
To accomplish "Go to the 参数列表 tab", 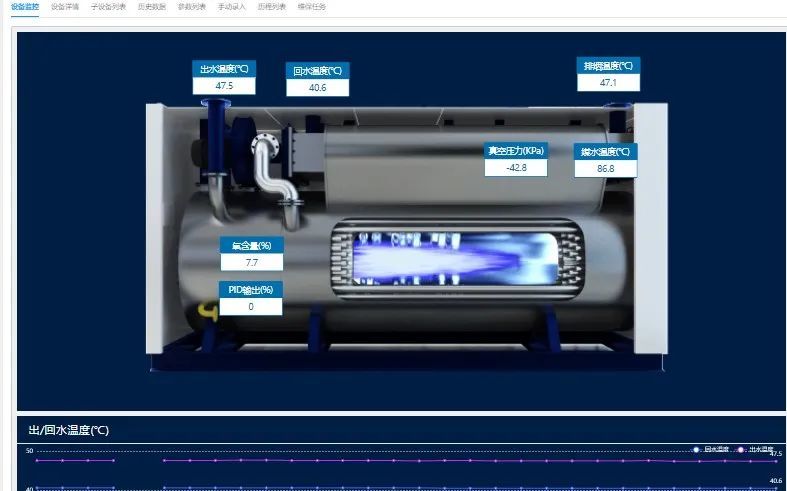I will tap(192, 6).
